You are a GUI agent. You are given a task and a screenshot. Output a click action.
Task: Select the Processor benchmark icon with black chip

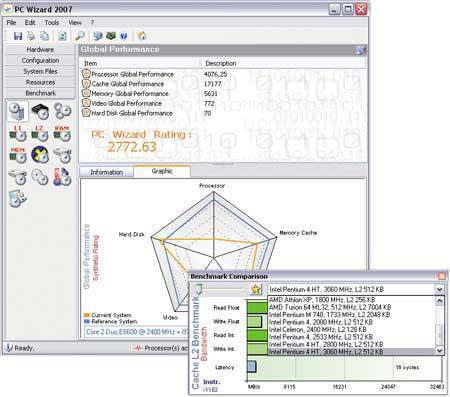[x=40, y=111]
